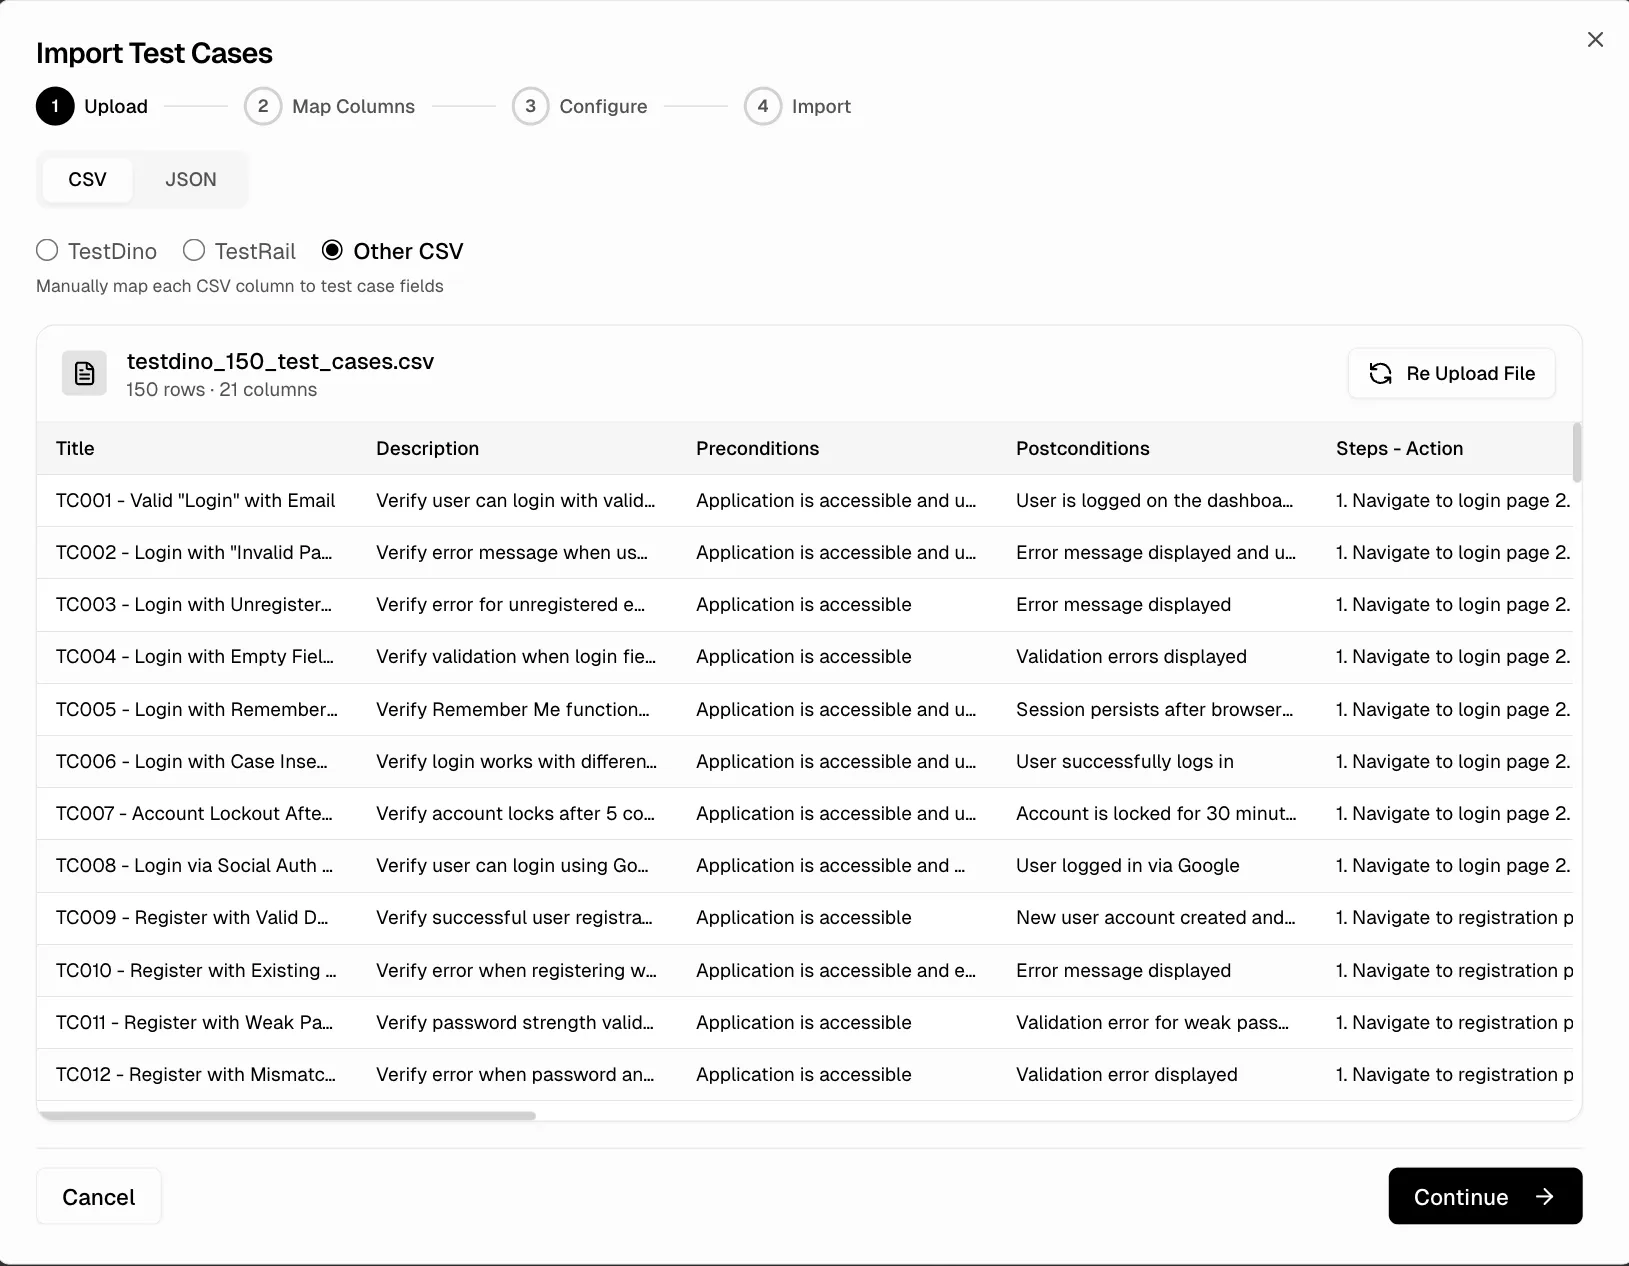Click the vertical table scrollbar
The width and height of the screenshot is (1629, 1266).
(x=1577, y=452)
